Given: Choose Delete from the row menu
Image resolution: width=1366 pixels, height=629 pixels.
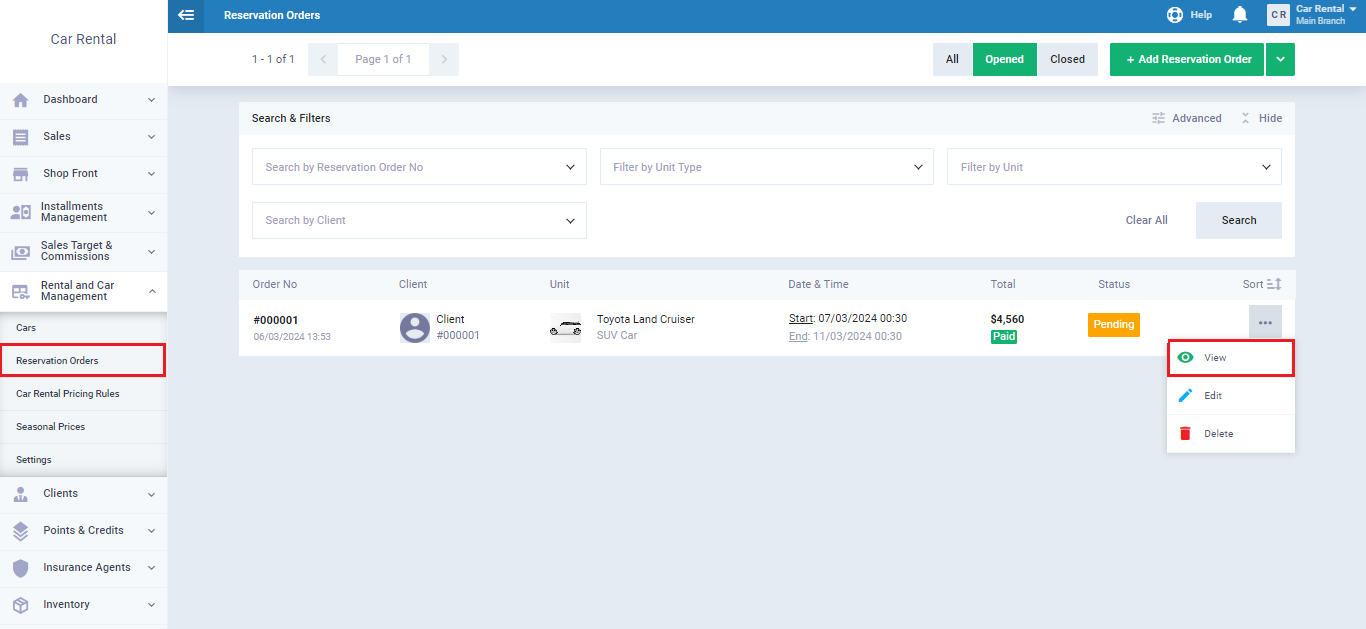Looking at the screenshot, I should point(1231,433).
